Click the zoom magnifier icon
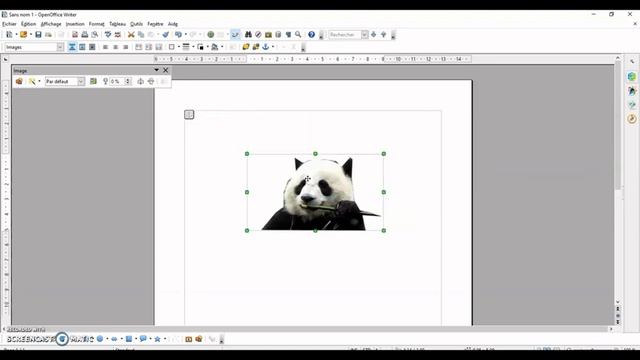The width and height of the screenshot is (640, 360). (x=298, y=35)
